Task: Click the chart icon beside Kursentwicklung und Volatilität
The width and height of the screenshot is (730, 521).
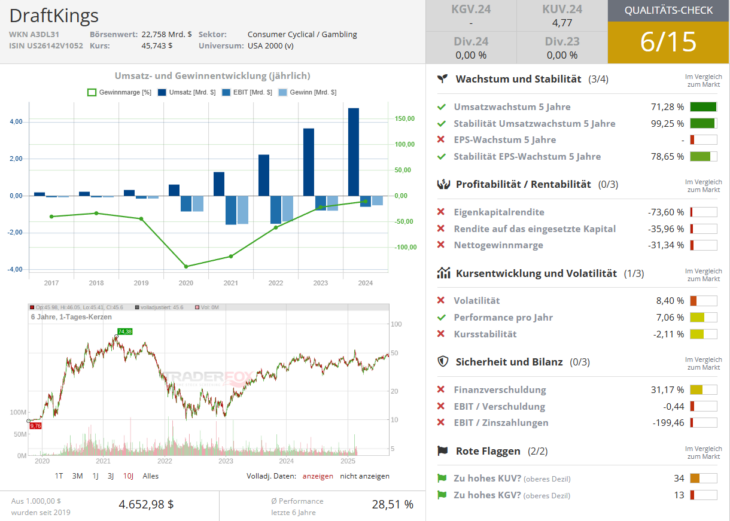Action: pos(443,273)
